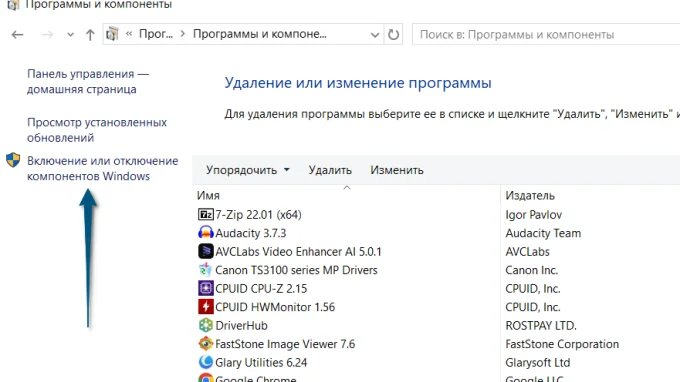
Task: Click the shield icon beside Windows components
Action: pyautogui.click(x=13, y=160)
